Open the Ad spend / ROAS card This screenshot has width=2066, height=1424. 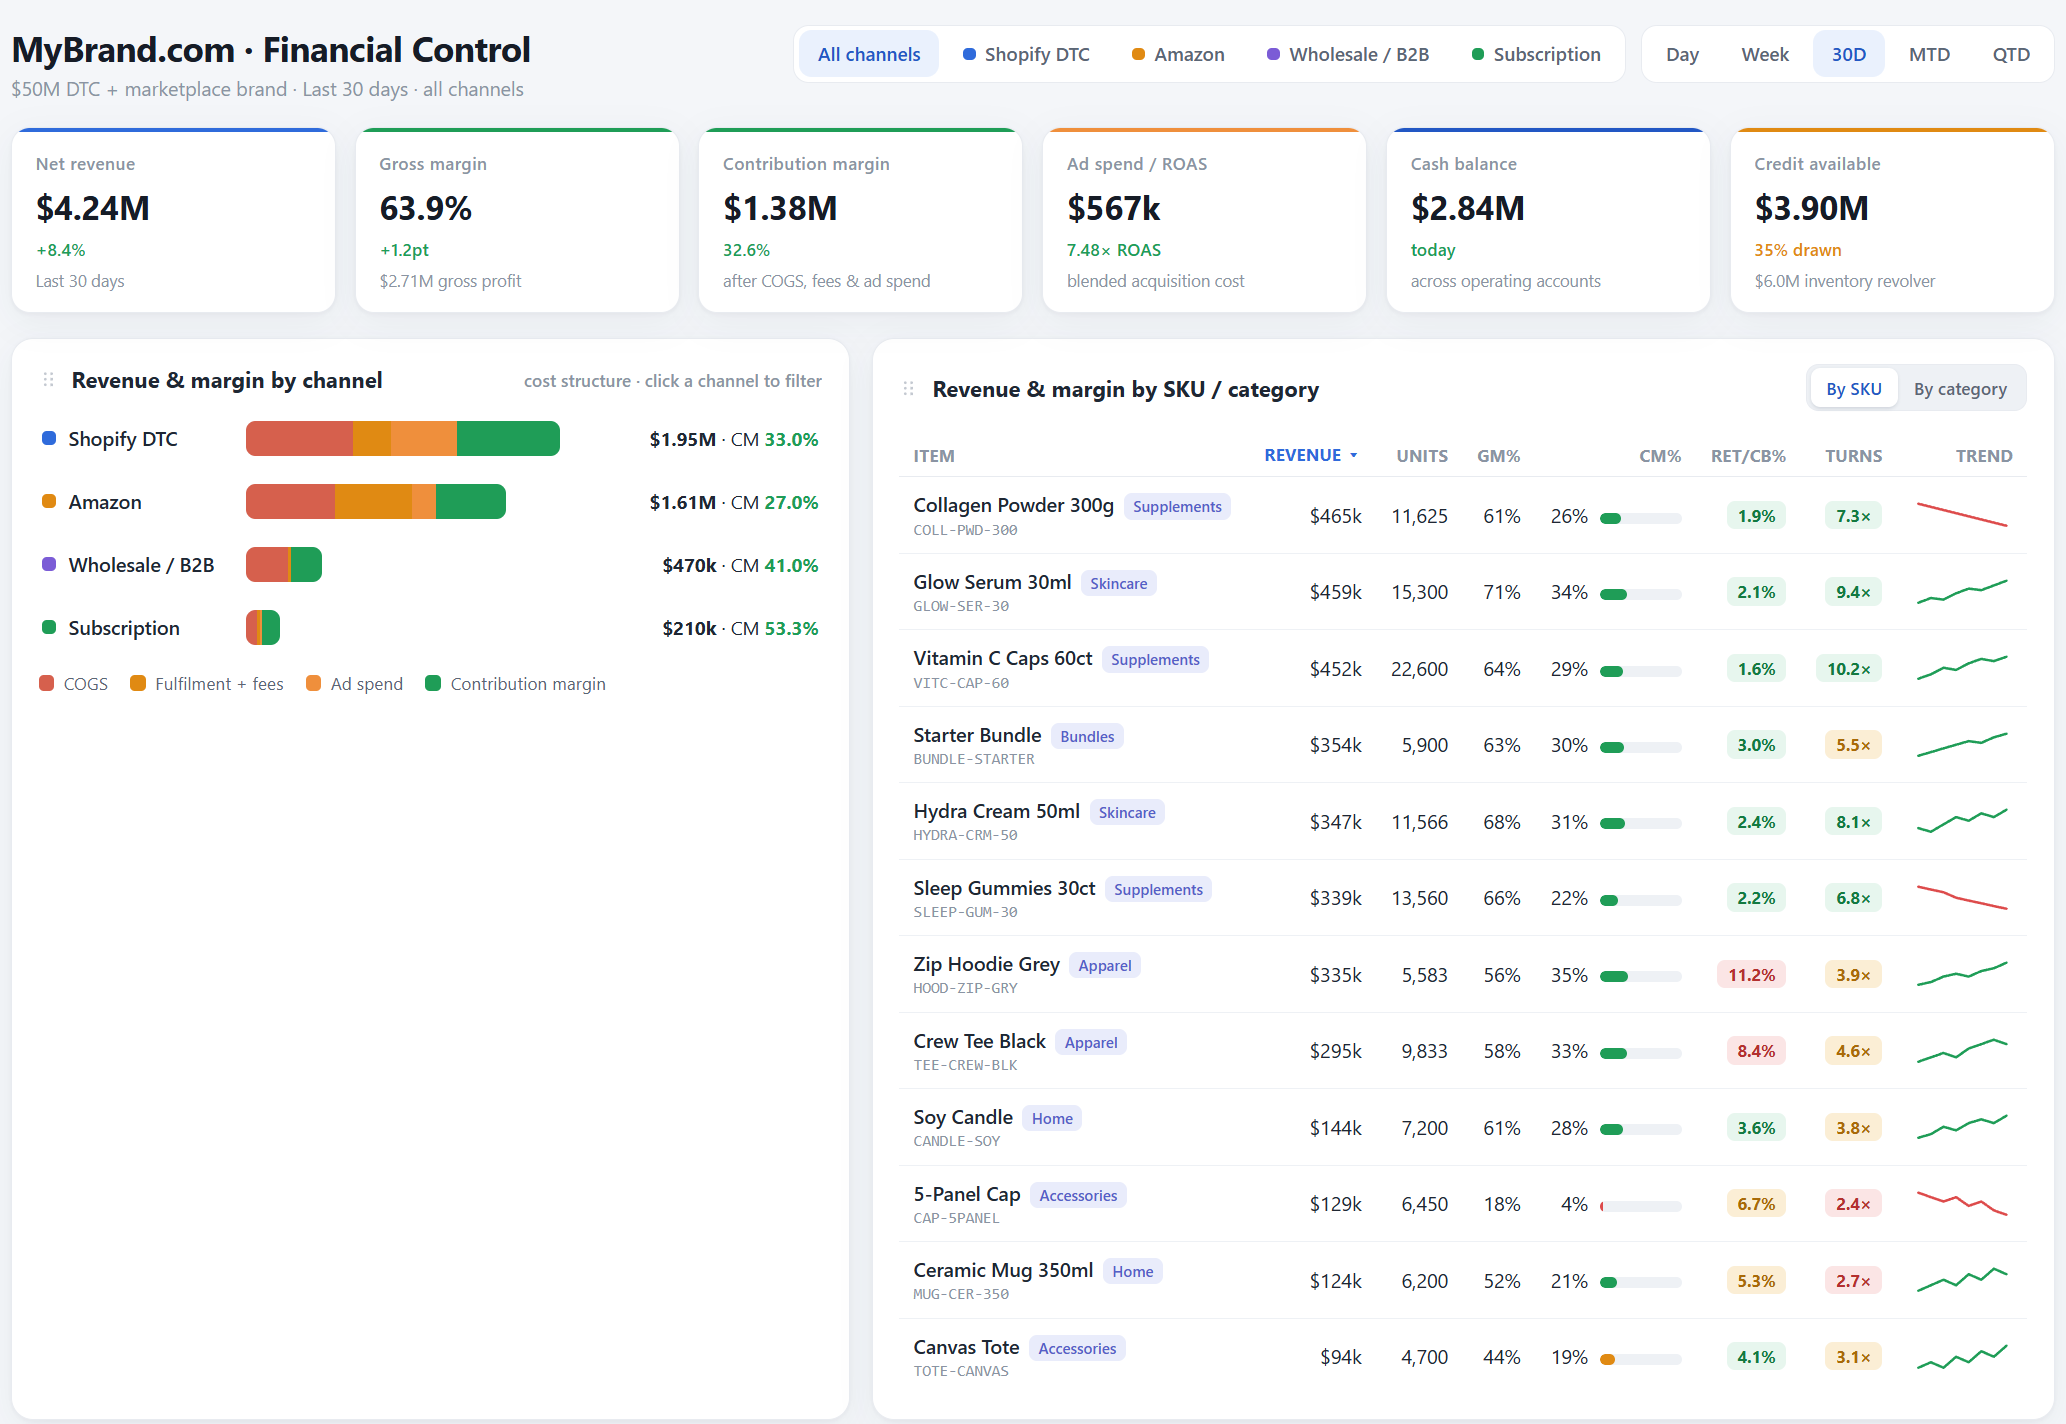tap(1204, 220)
